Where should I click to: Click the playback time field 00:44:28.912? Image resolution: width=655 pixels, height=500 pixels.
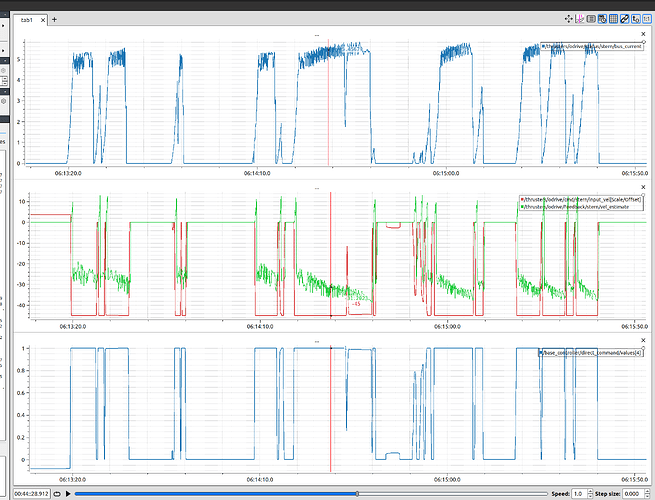(32, 494)
